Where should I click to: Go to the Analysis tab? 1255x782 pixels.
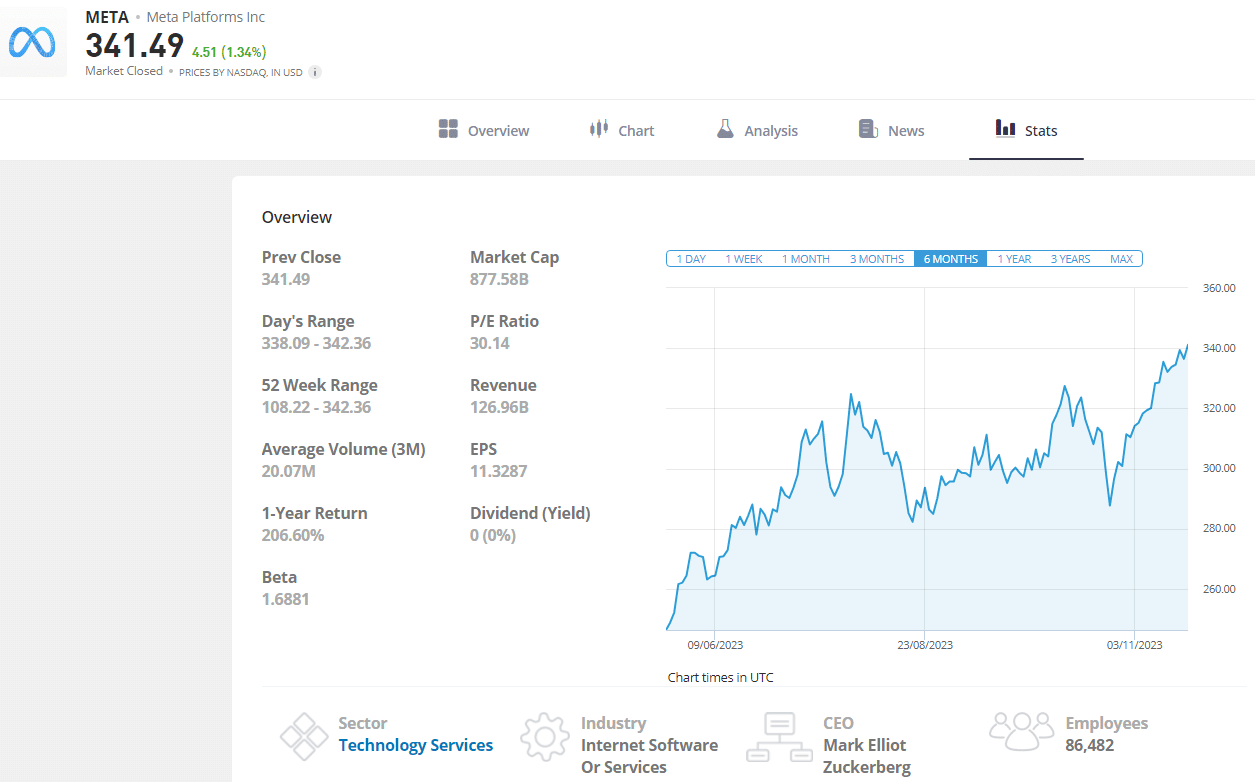click(757, 130)
